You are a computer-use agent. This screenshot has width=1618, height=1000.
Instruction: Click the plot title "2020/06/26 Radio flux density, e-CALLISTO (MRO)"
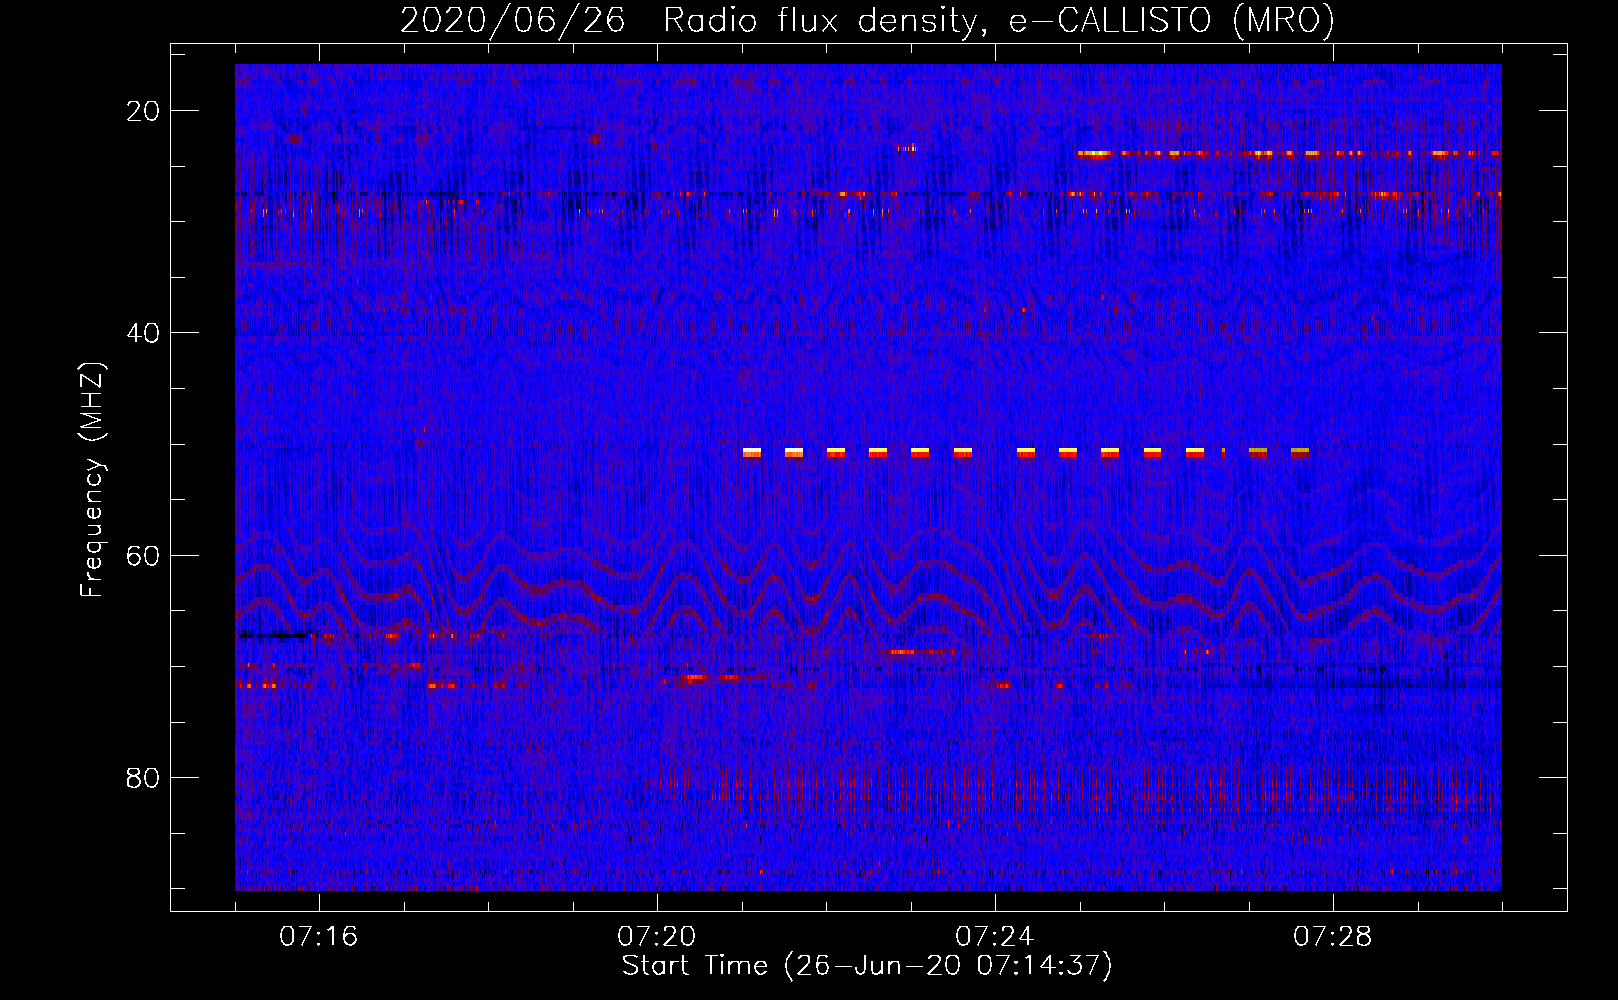(867, 21)
